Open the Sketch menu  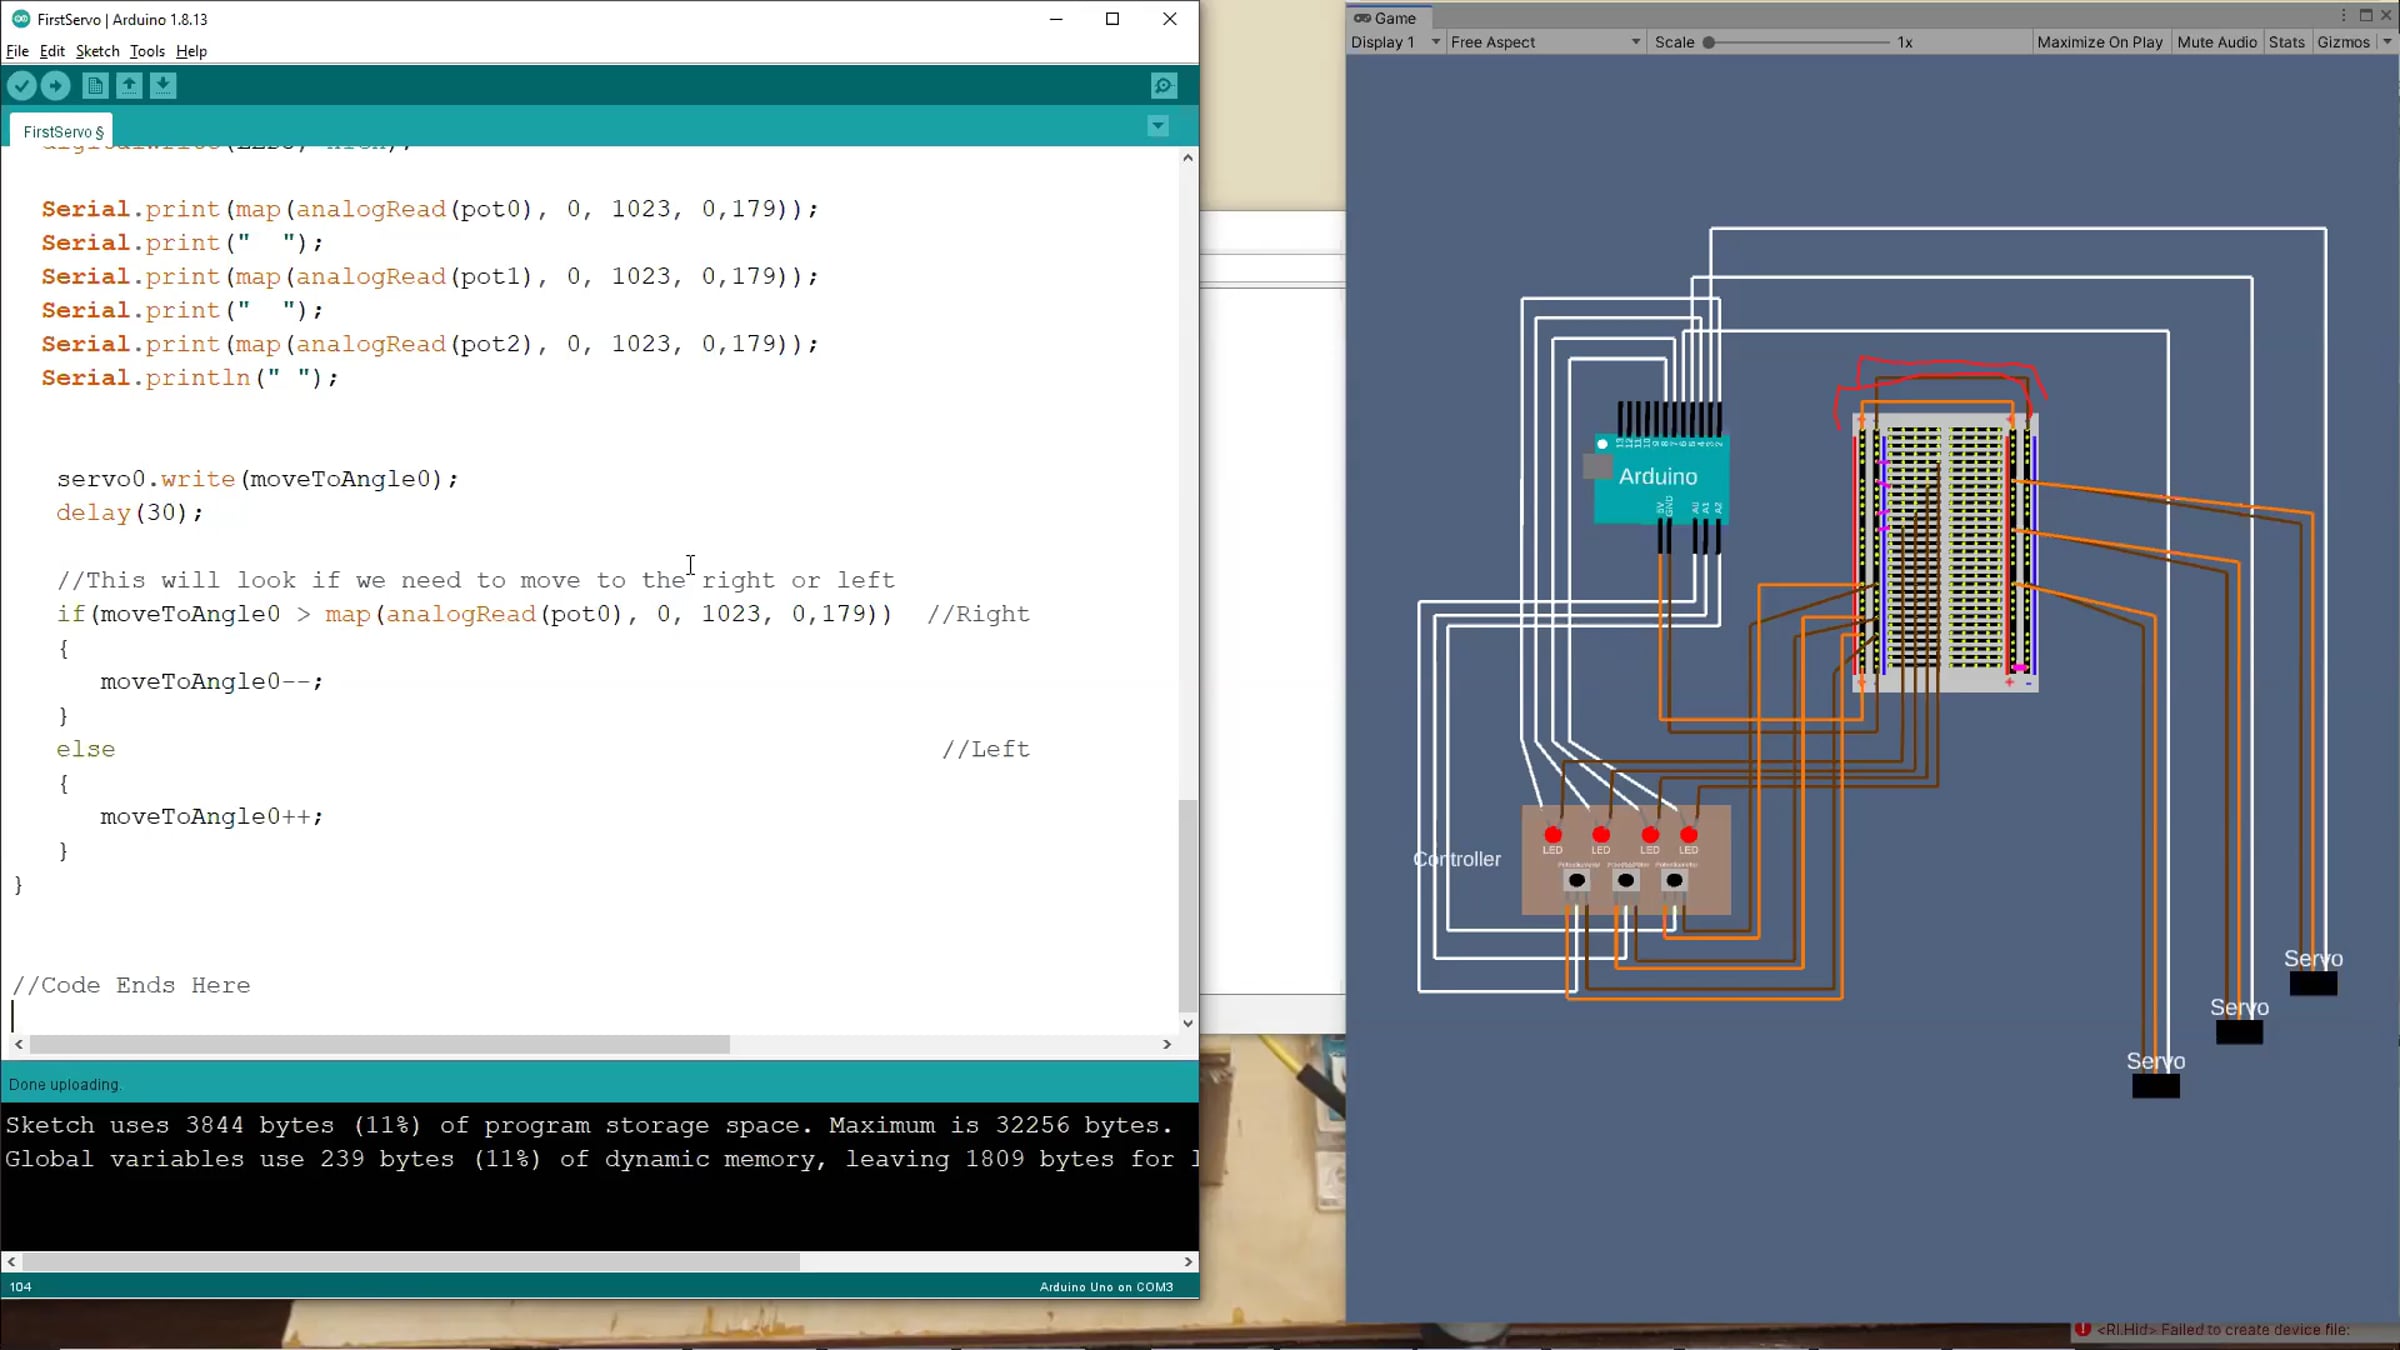pyautogui.click(x=97, y=51)
